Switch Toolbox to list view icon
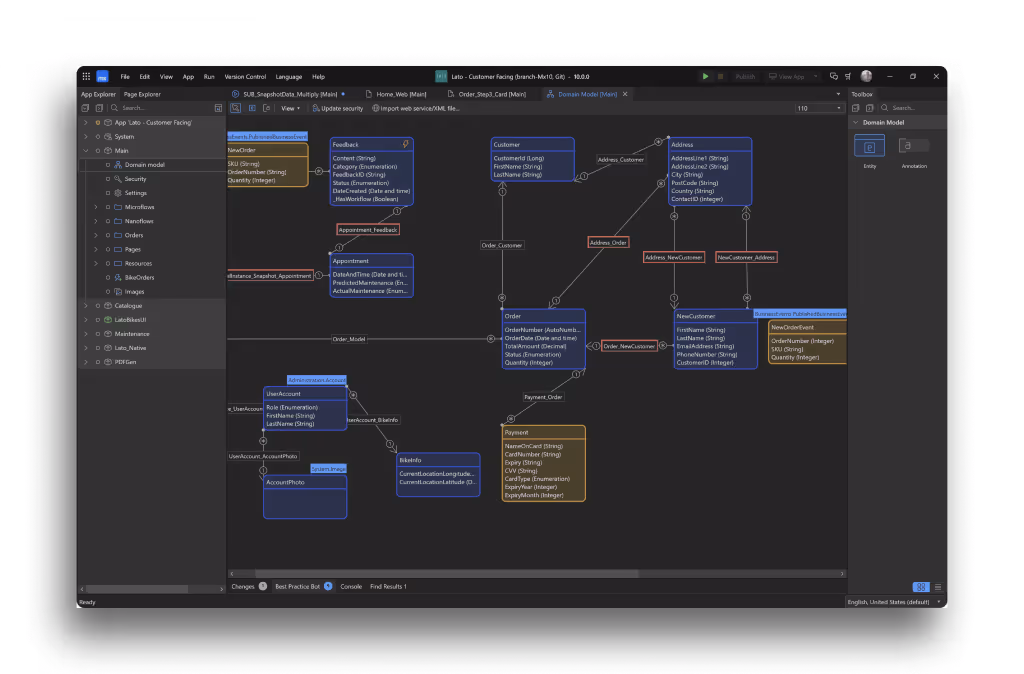1024x674 pixels. coord(938,587)
